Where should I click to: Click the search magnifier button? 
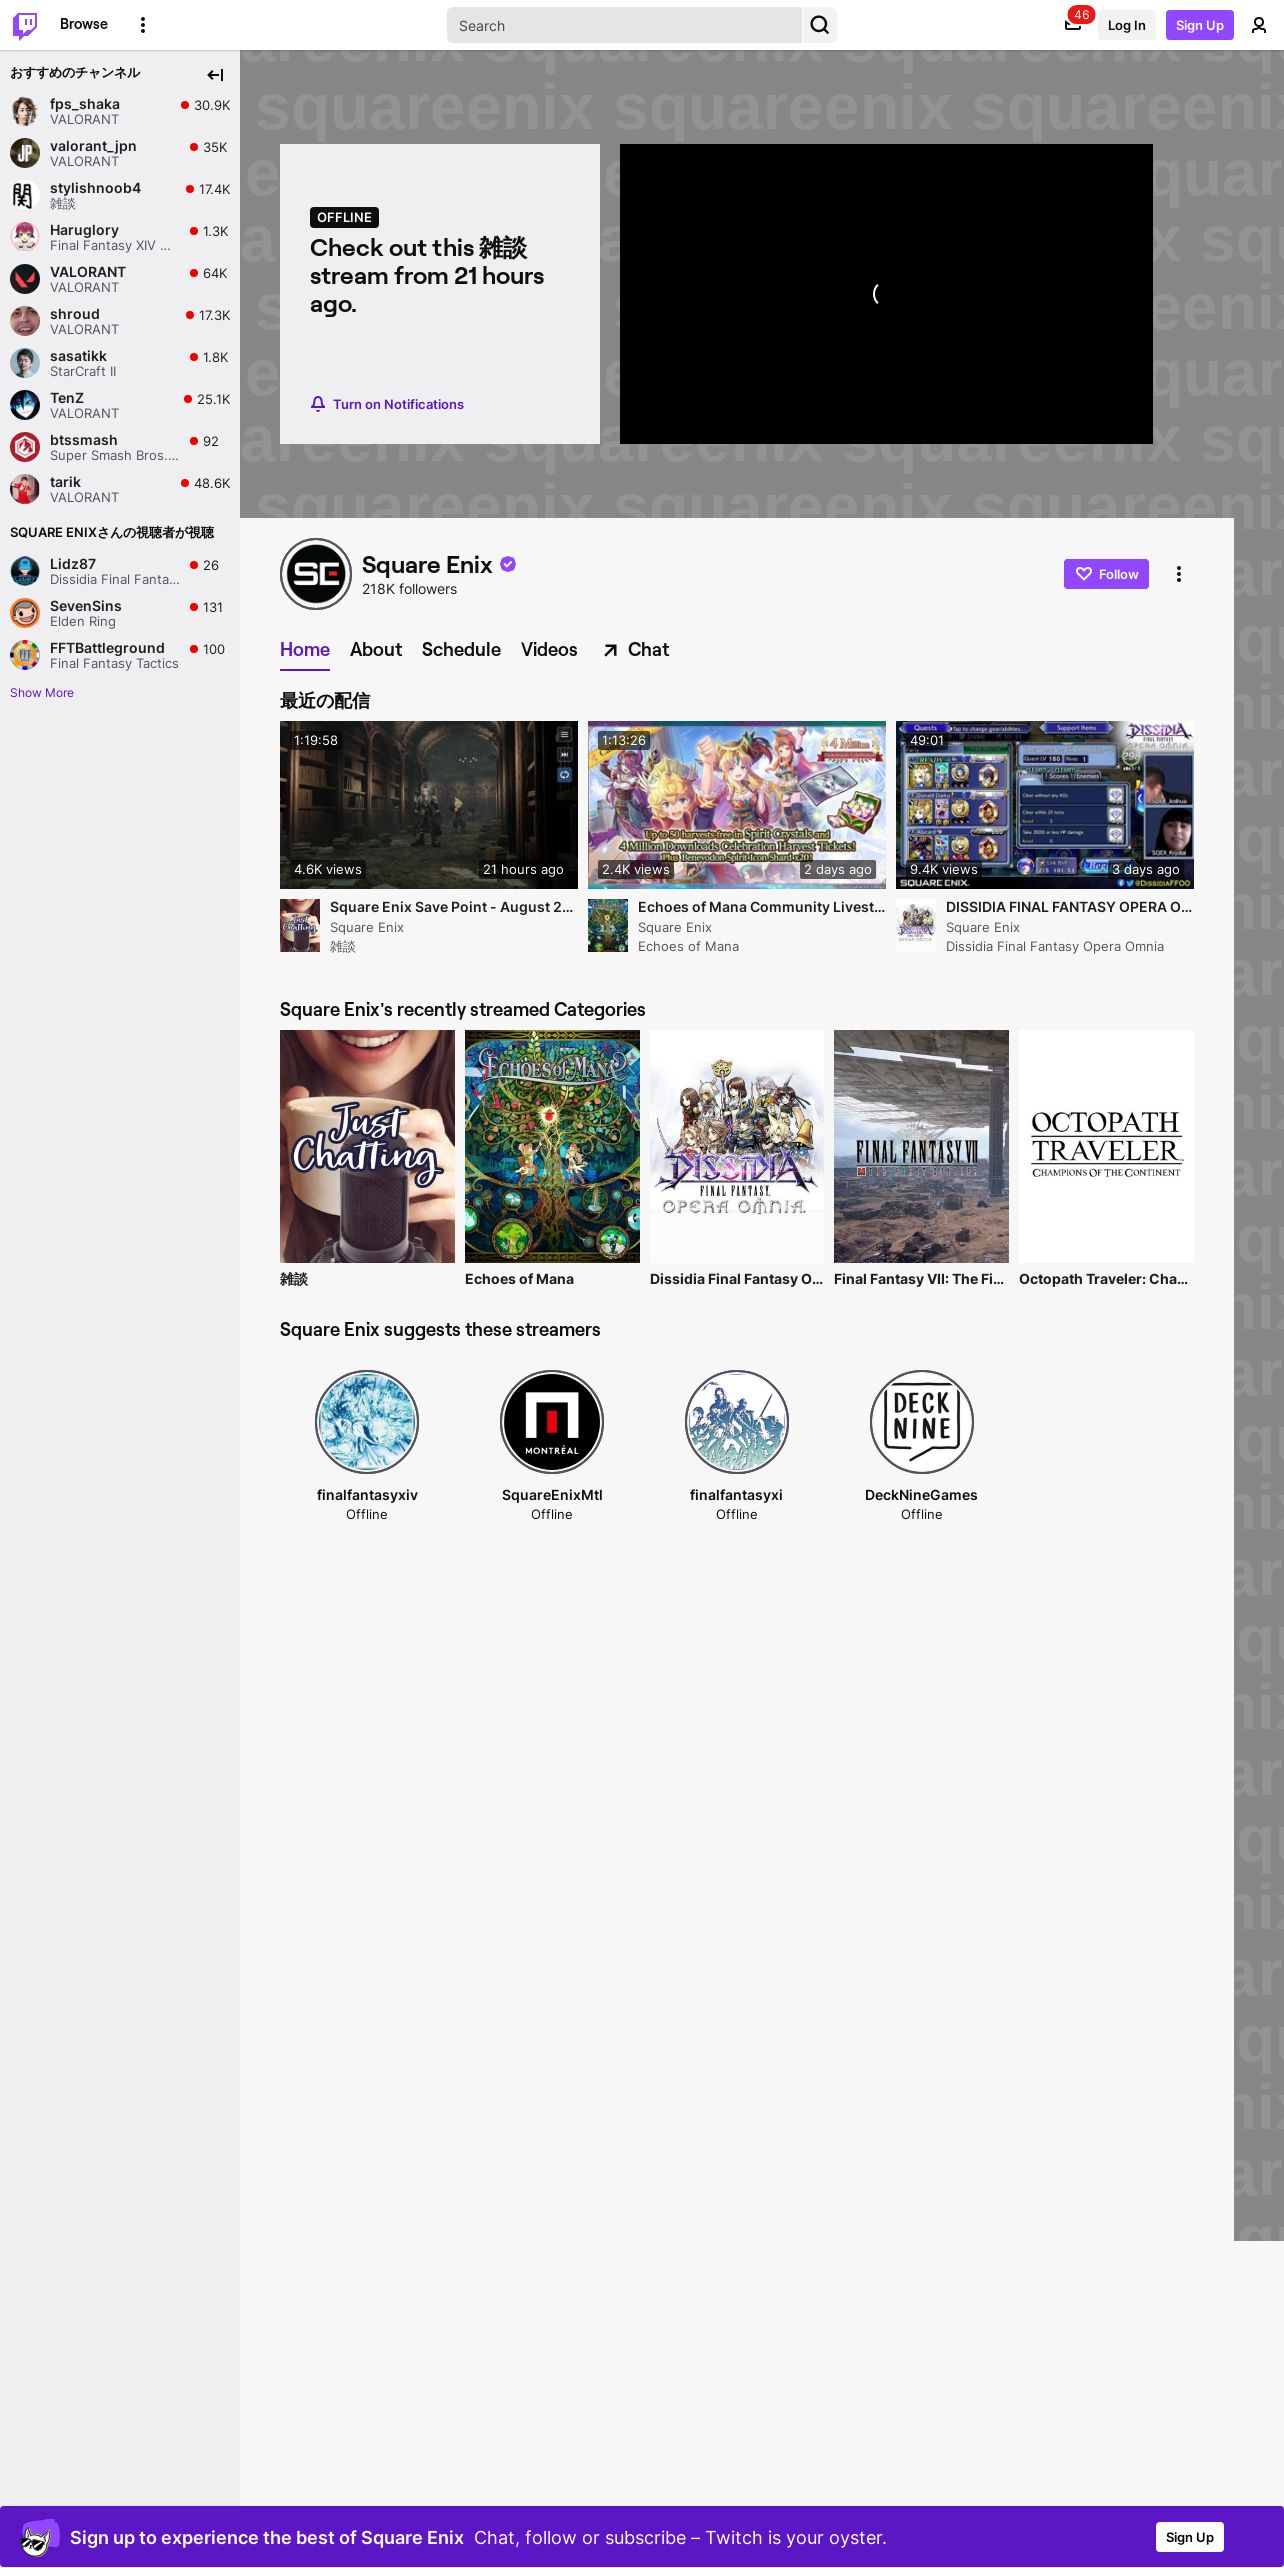pos(820,25)
